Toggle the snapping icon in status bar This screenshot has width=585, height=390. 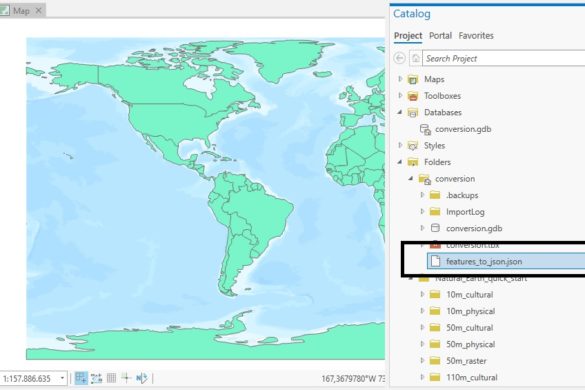click(x=81, y=378)
